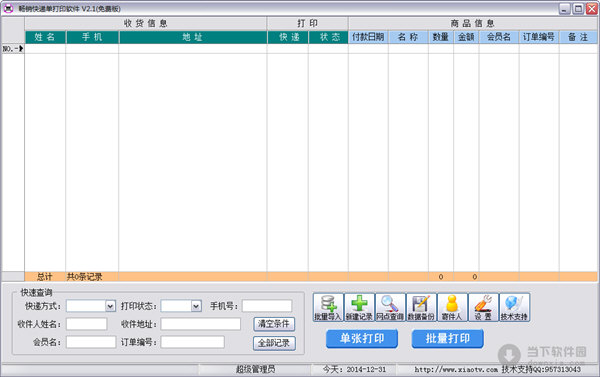The image size is (600, 377).
Task: Close the application window
Action: coord(592,9)
